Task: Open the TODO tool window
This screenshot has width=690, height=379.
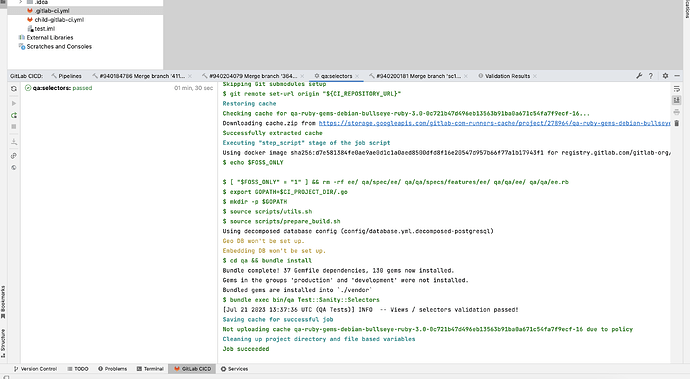Action: point(78,369)
